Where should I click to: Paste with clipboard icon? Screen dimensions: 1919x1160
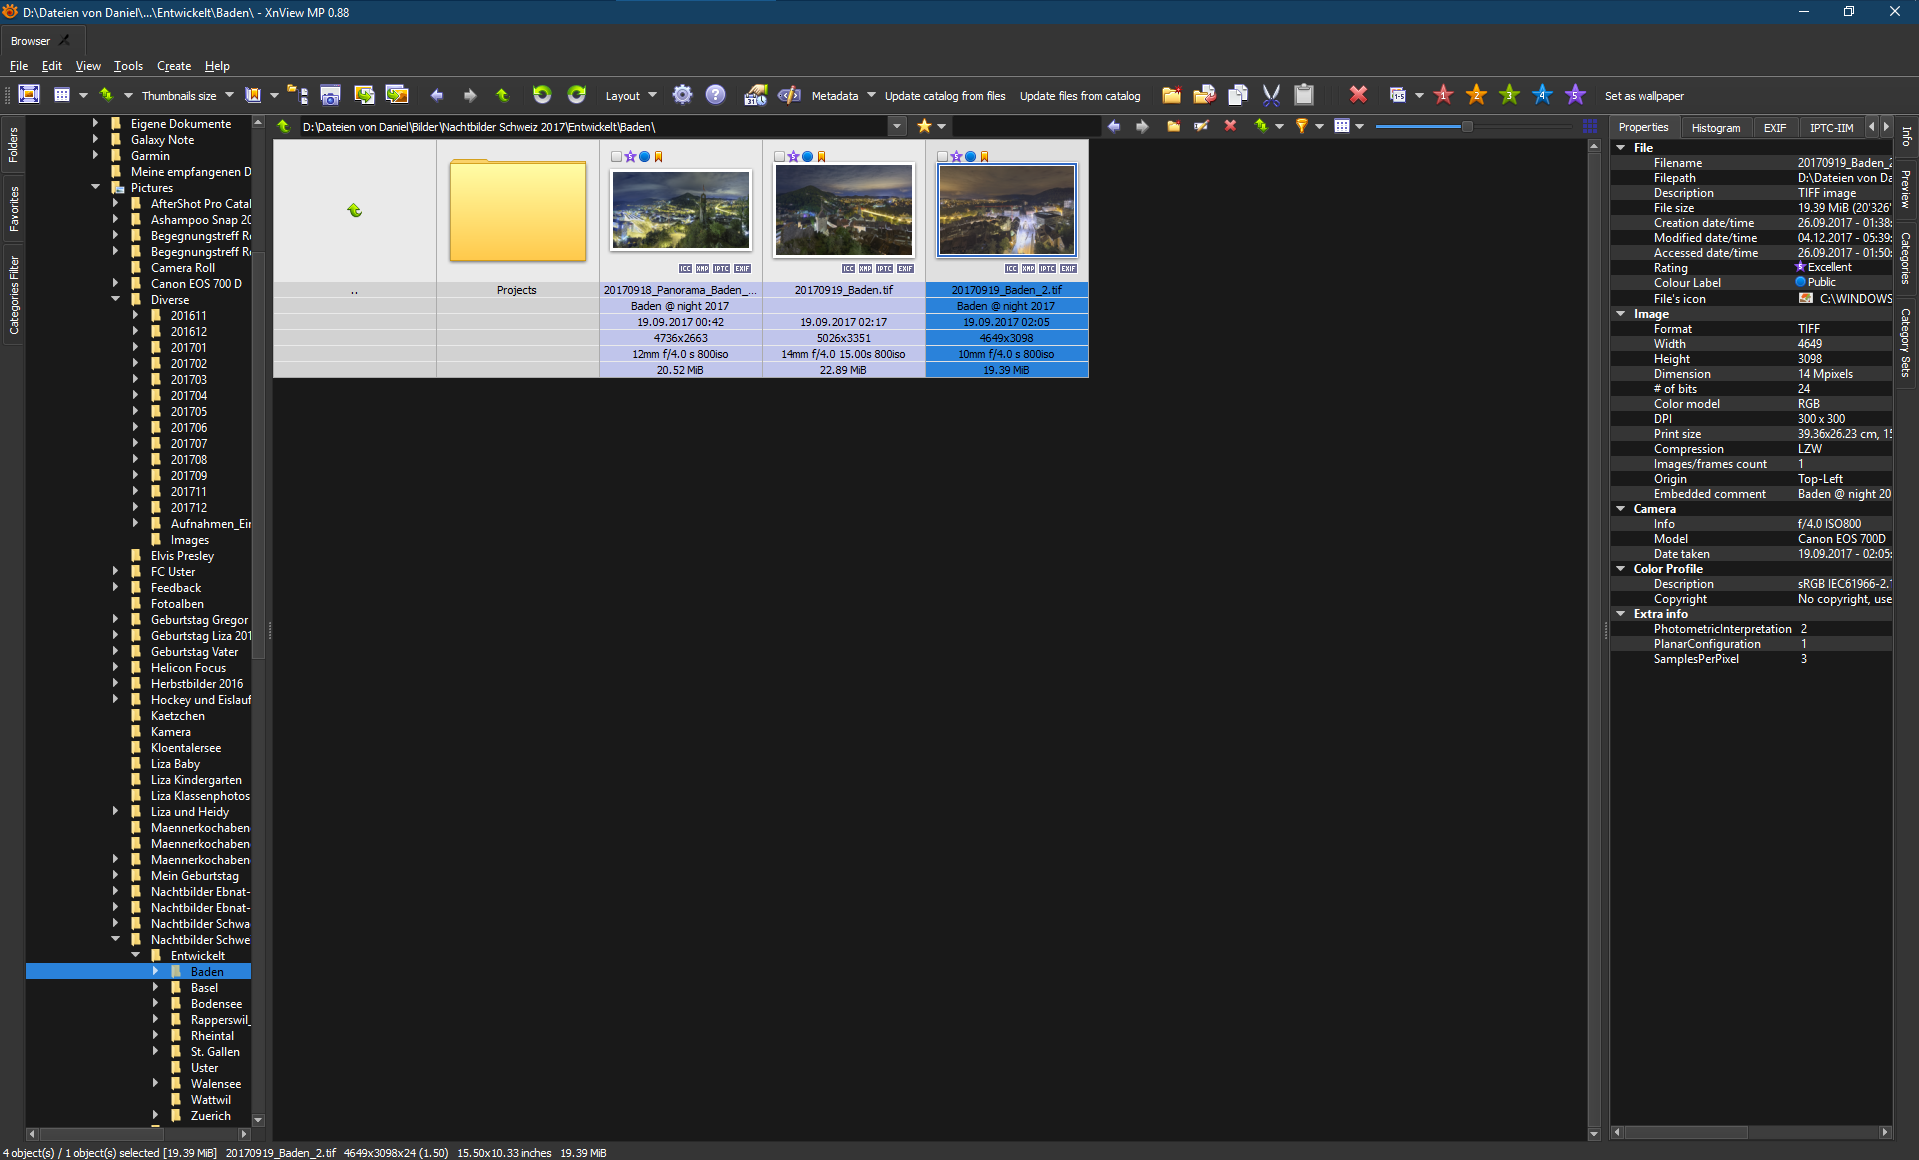coord(1304,95)
